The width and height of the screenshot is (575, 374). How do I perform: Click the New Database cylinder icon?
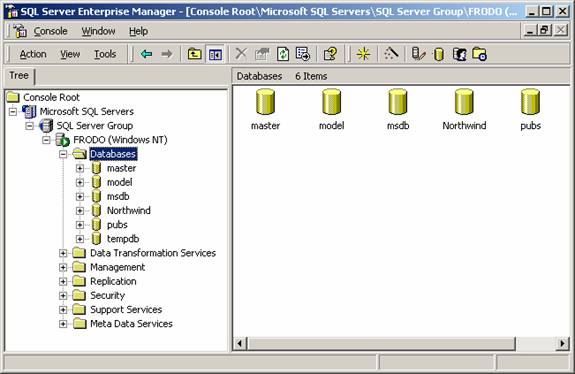(439, 55)
